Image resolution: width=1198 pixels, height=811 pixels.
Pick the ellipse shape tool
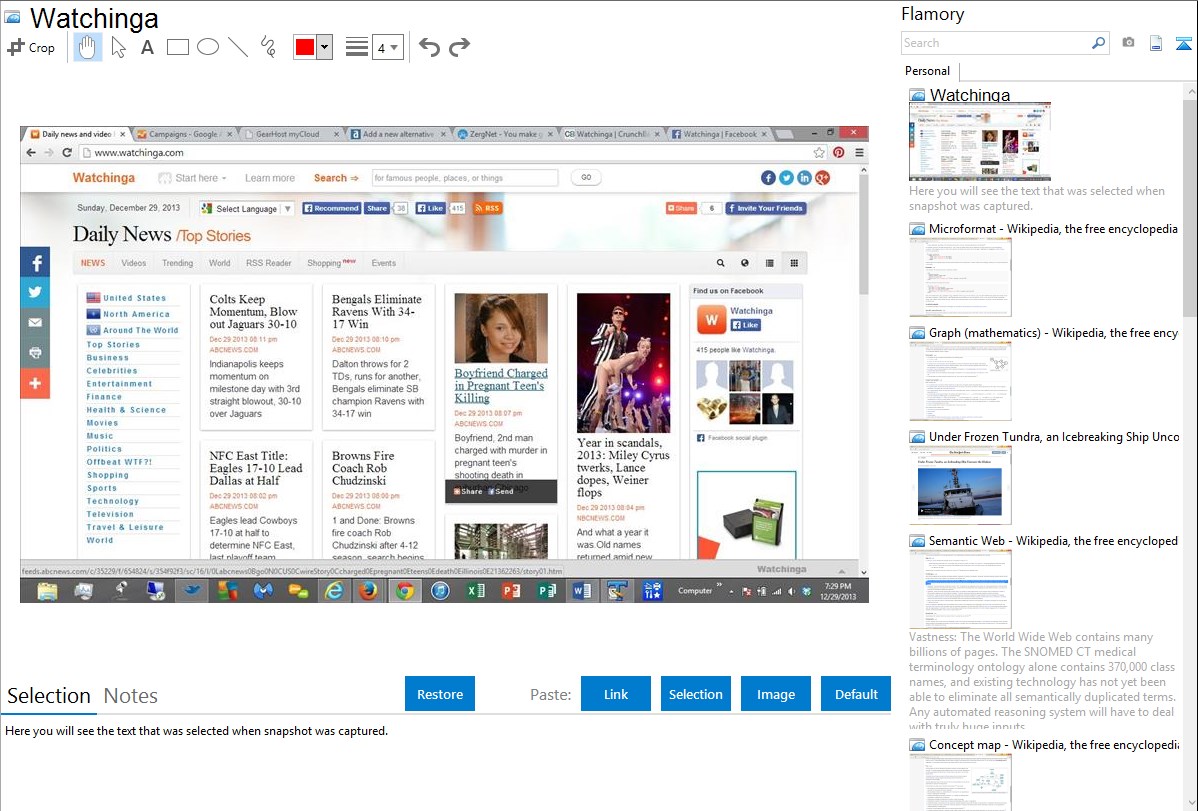tap(208, 47)
